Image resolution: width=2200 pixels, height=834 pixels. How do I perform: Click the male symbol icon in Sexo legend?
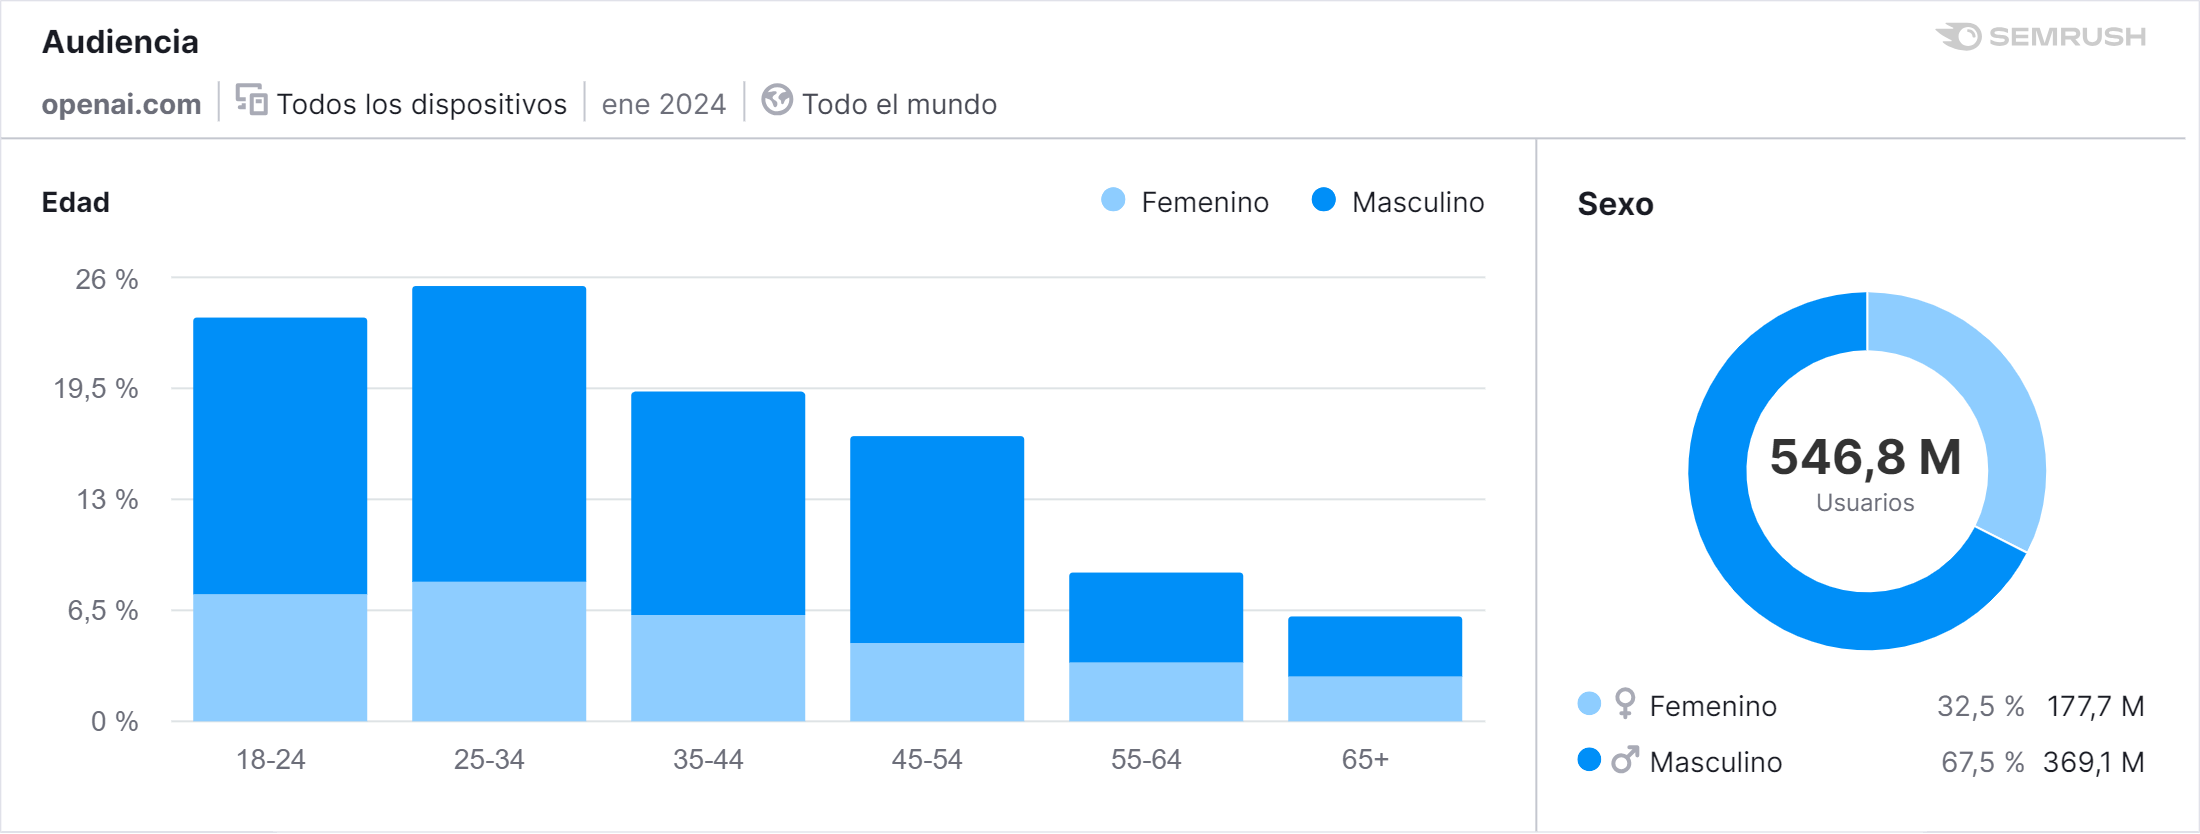click(1625, 760)
